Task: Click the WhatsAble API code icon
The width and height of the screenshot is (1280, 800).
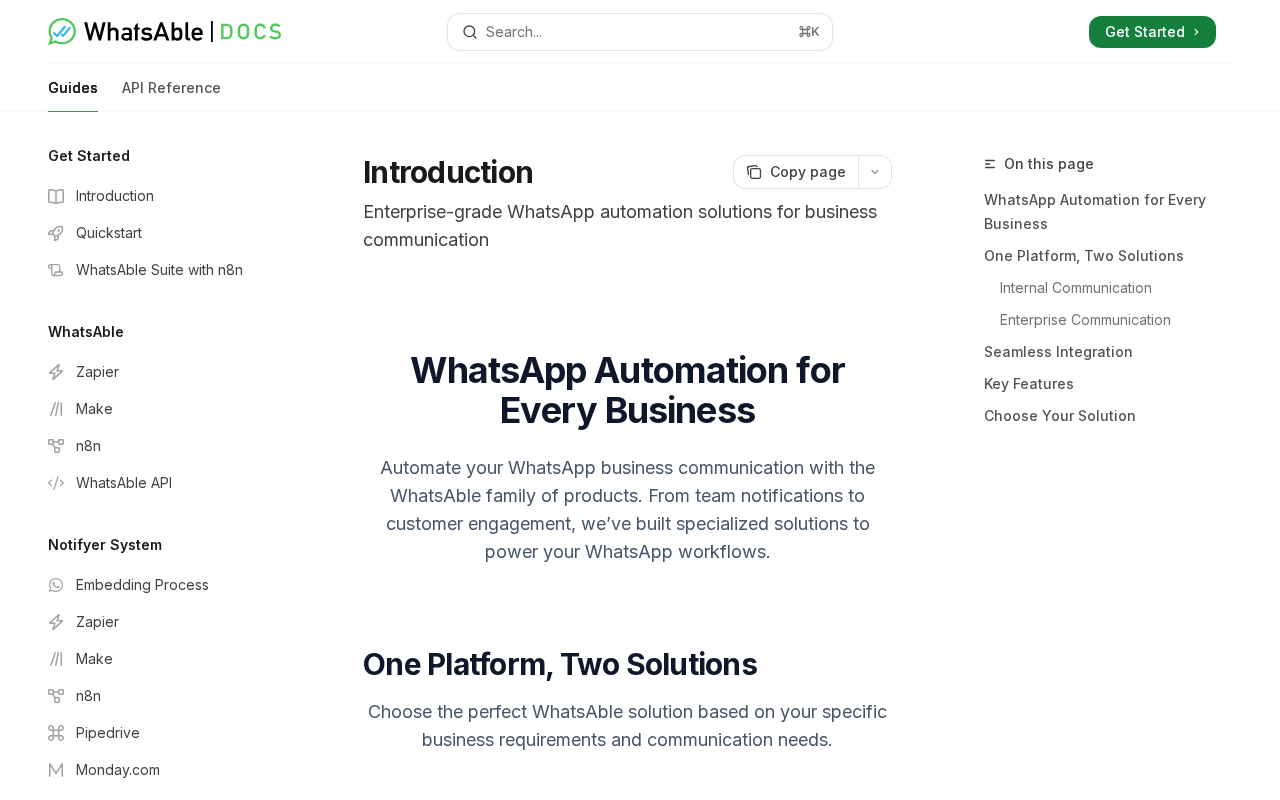Action: click(56, 483)
